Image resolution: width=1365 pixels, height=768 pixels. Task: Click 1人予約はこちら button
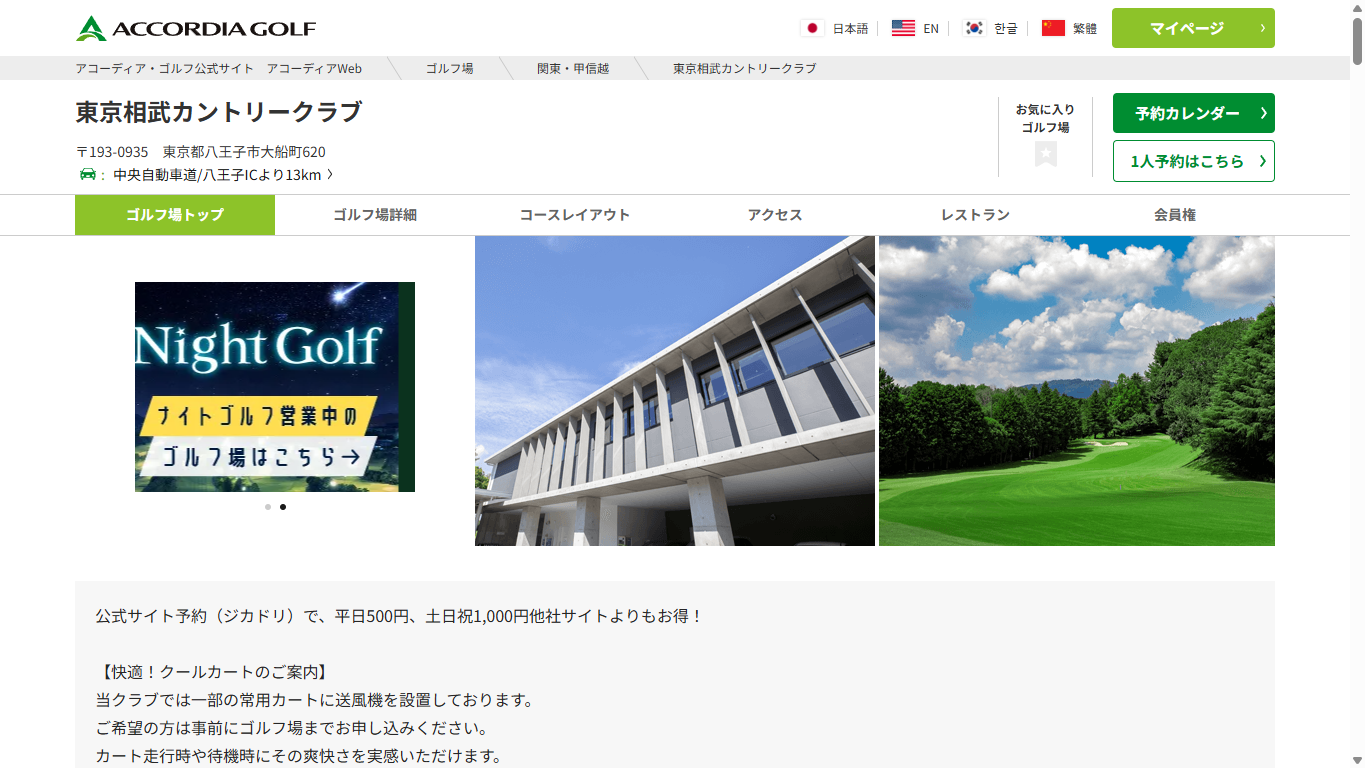point(1193,161)
